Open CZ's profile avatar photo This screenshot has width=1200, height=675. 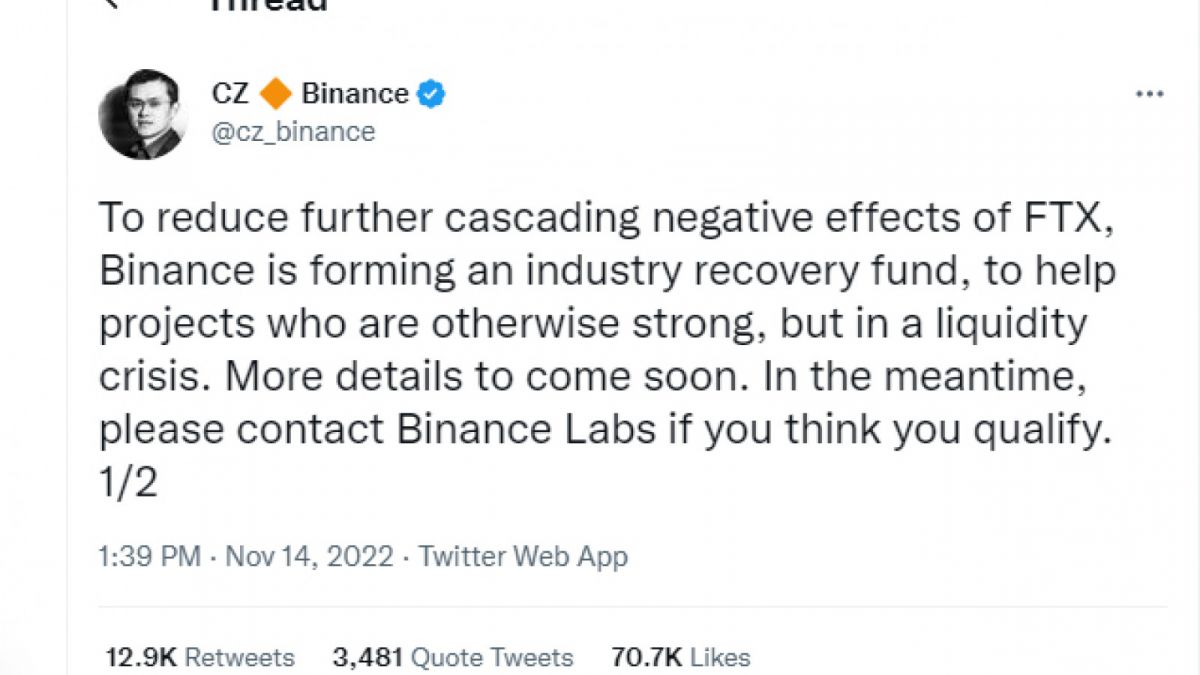click(x=141, y=115)
